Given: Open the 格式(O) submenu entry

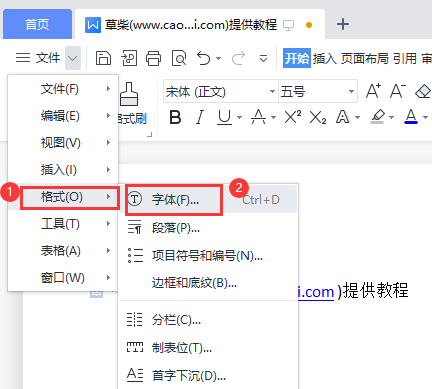Looking at the screenshot, I should pos(63,197).
